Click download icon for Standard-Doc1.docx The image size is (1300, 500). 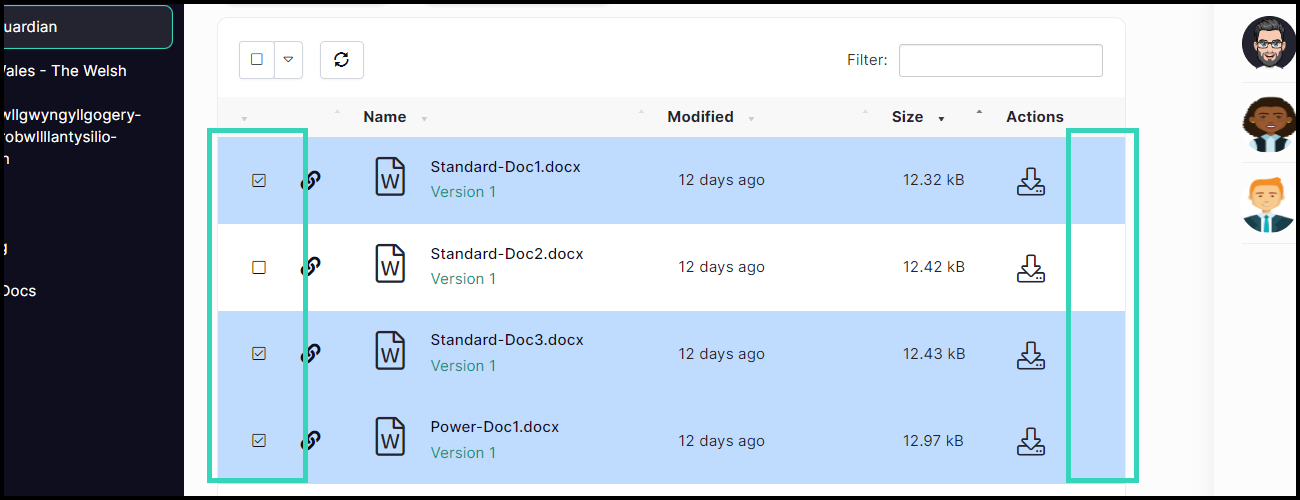coord(1030,181)
